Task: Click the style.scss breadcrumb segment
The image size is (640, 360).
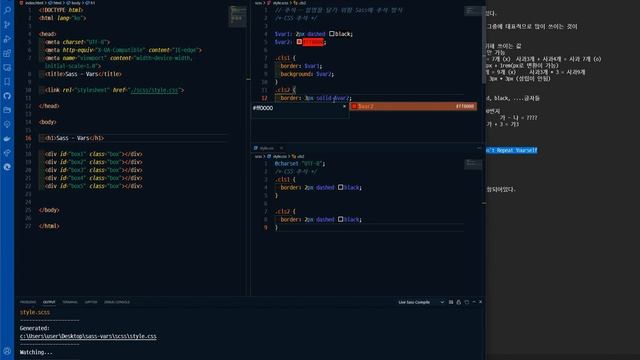Action: point(280,3)
